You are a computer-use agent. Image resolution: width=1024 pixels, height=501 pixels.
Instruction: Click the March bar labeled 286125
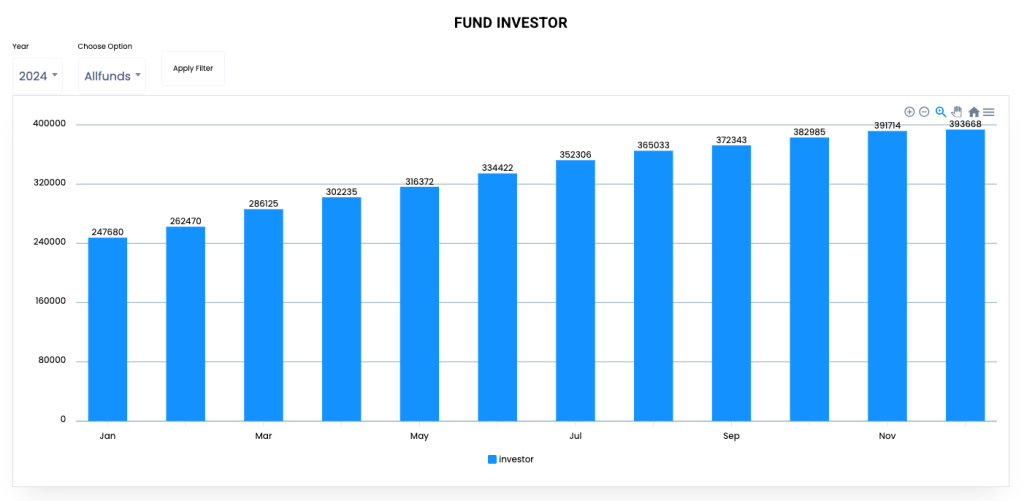point(263,315)
